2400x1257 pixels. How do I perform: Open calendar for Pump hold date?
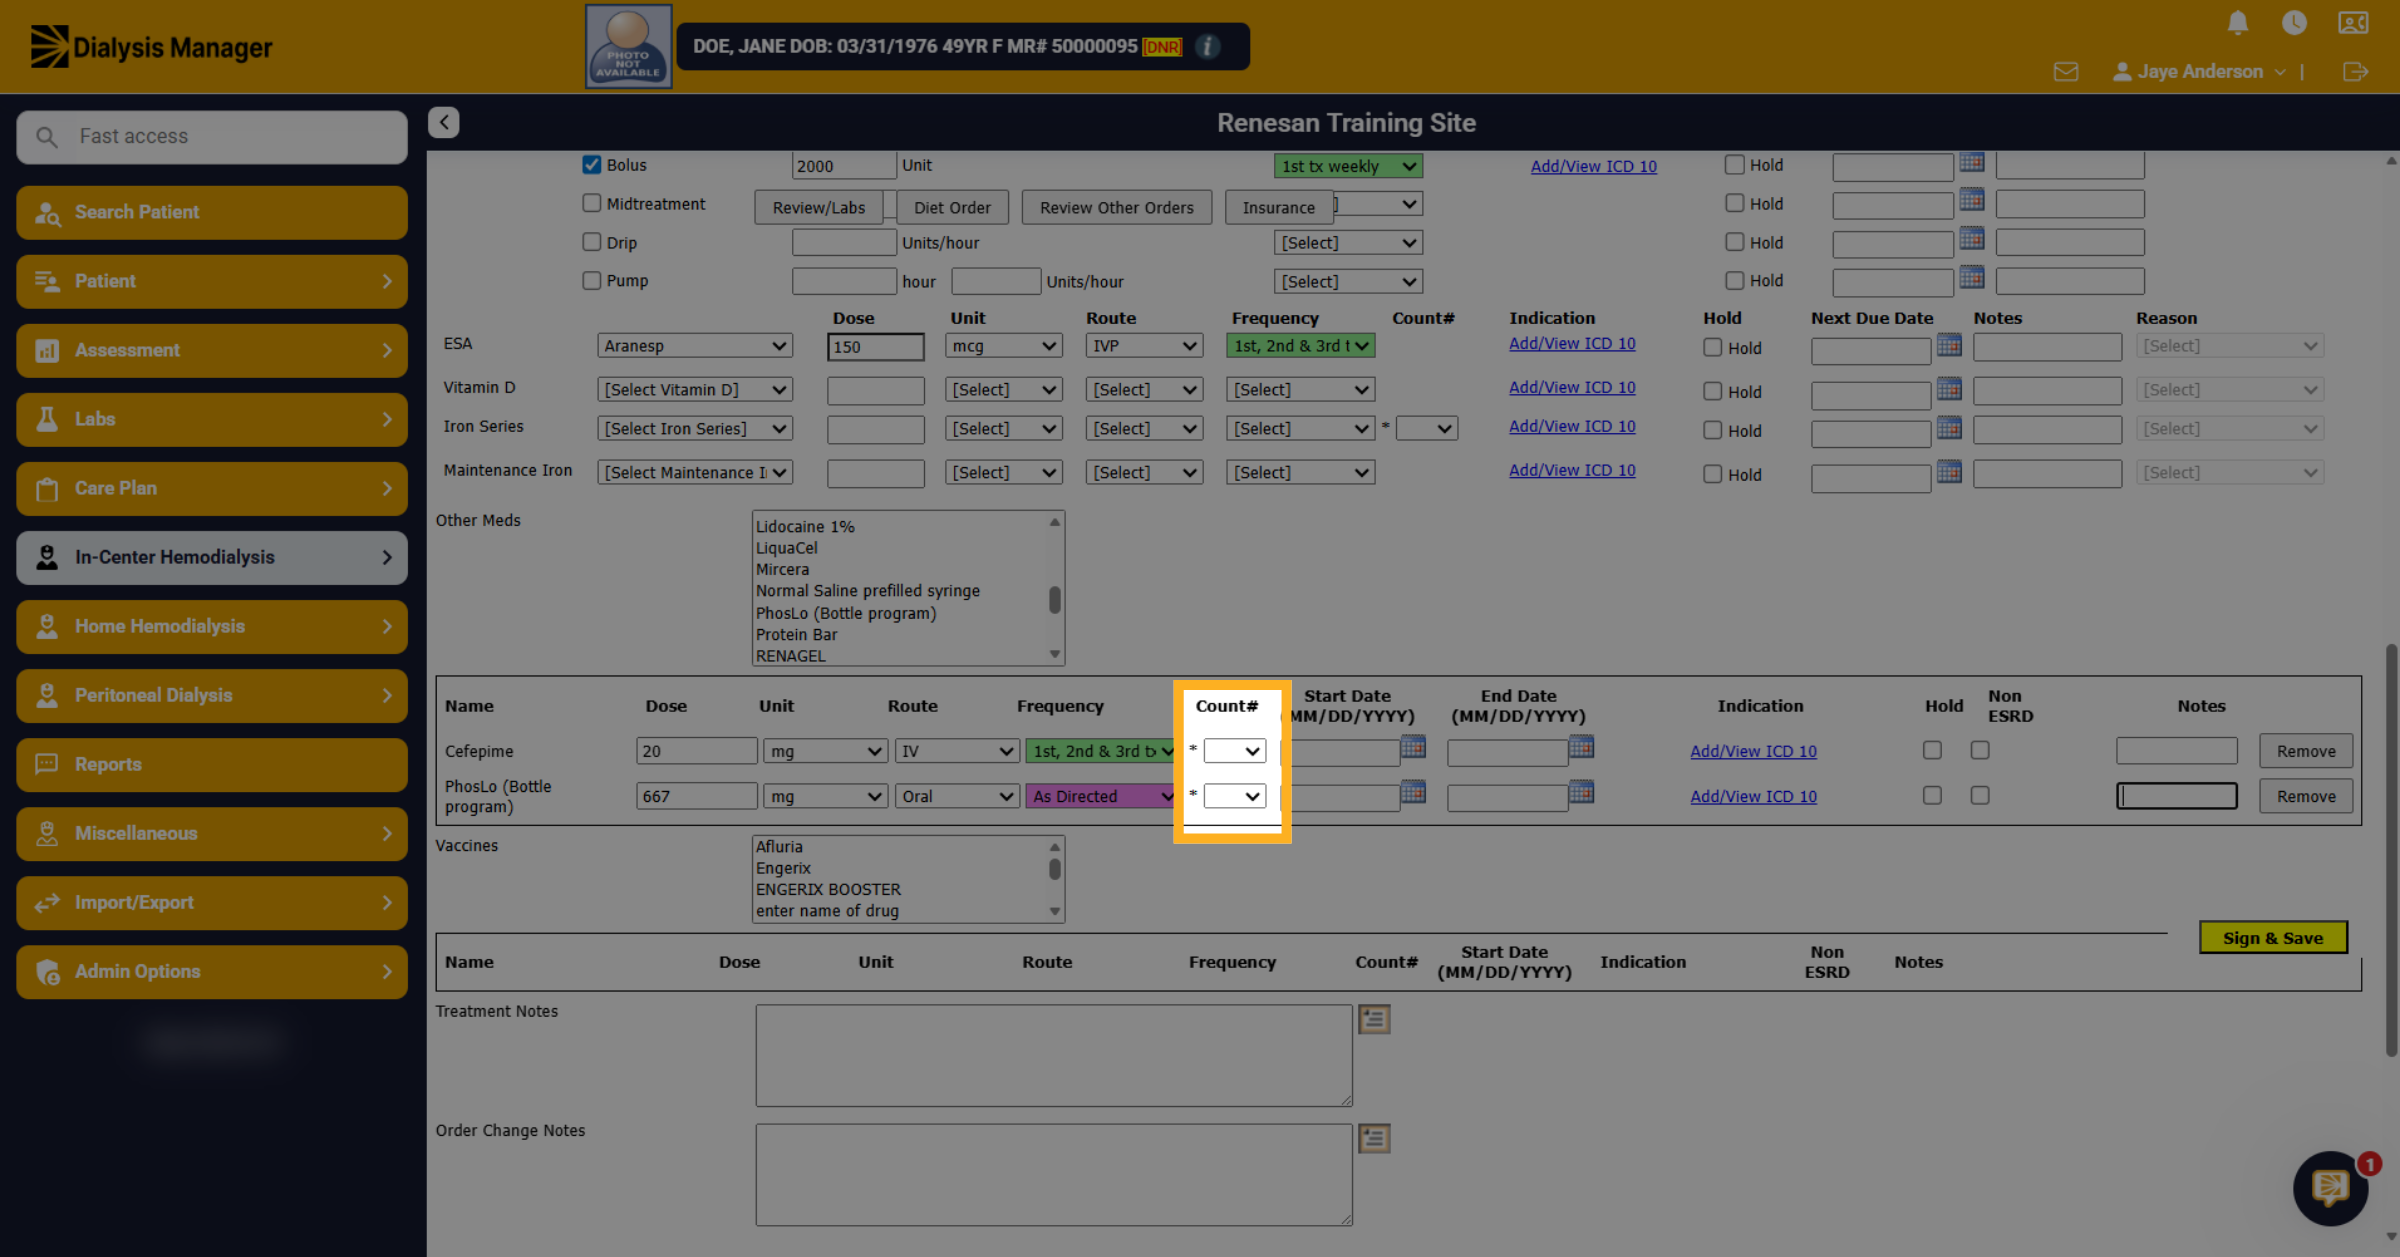1972,277
